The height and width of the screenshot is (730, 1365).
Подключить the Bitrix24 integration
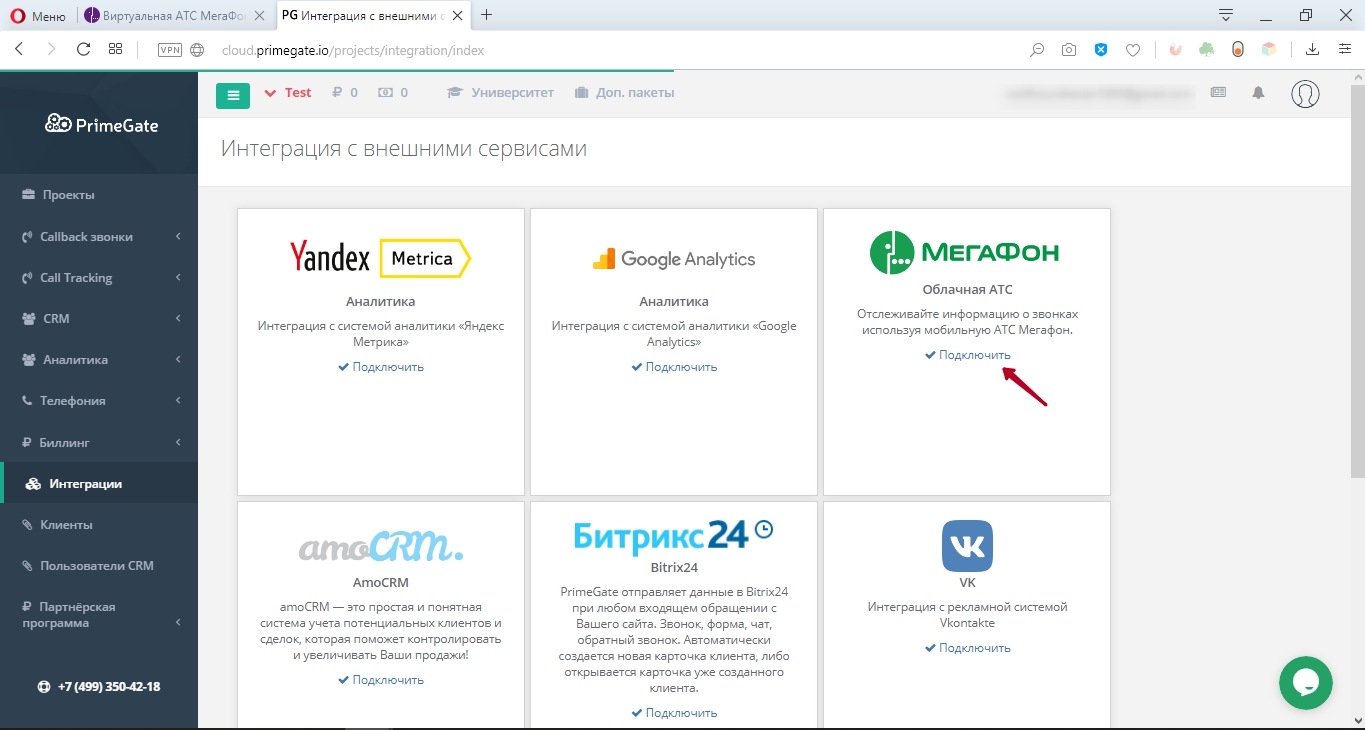[x=673, y=712]
